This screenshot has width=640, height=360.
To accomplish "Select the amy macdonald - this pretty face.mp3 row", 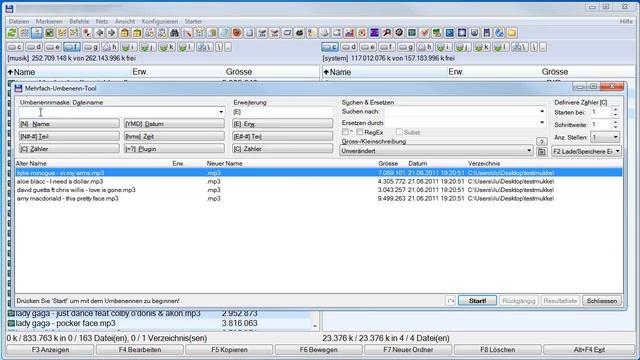I will [319, 198].
